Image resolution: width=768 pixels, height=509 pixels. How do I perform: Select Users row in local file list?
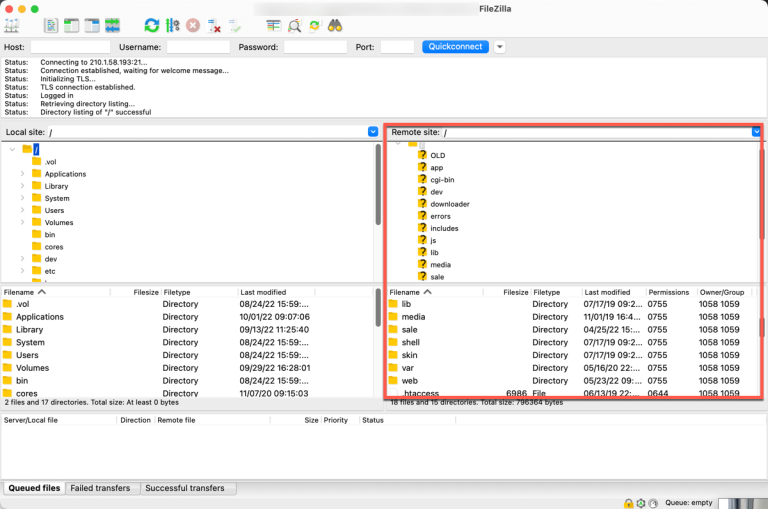(x=188, y=355)
